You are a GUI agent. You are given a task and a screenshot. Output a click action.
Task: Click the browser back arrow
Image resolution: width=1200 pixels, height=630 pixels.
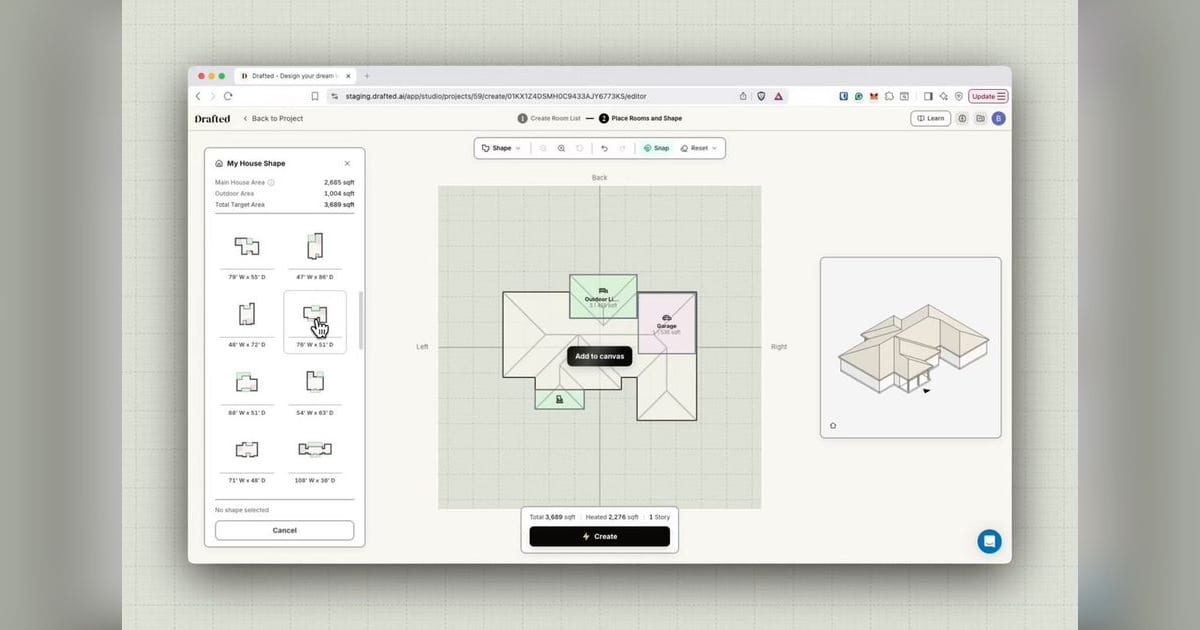pos(198,96)
